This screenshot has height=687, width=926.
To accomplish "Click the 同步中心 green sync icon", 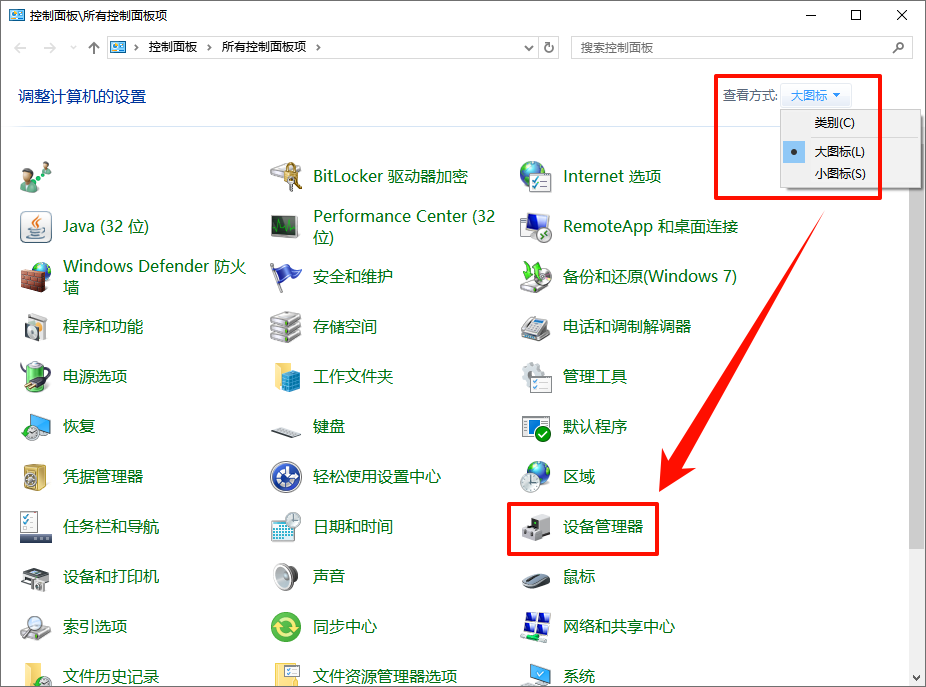I will tap(286, 627).
